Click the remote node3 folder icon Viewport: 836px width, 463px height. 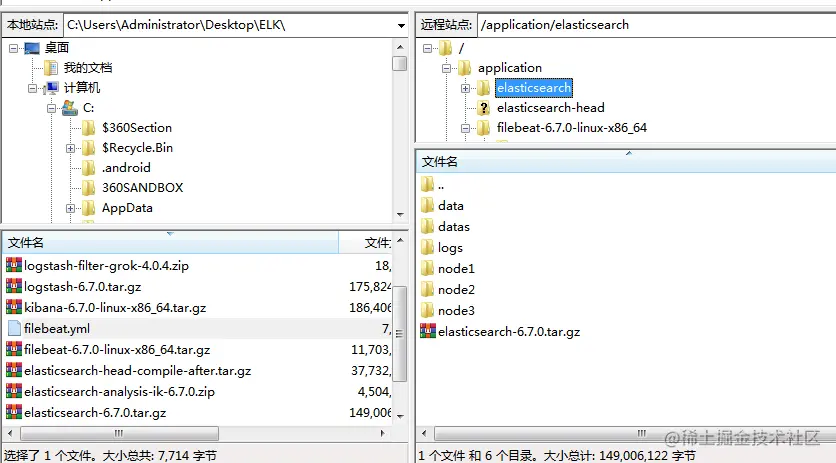tap(427, 310)
